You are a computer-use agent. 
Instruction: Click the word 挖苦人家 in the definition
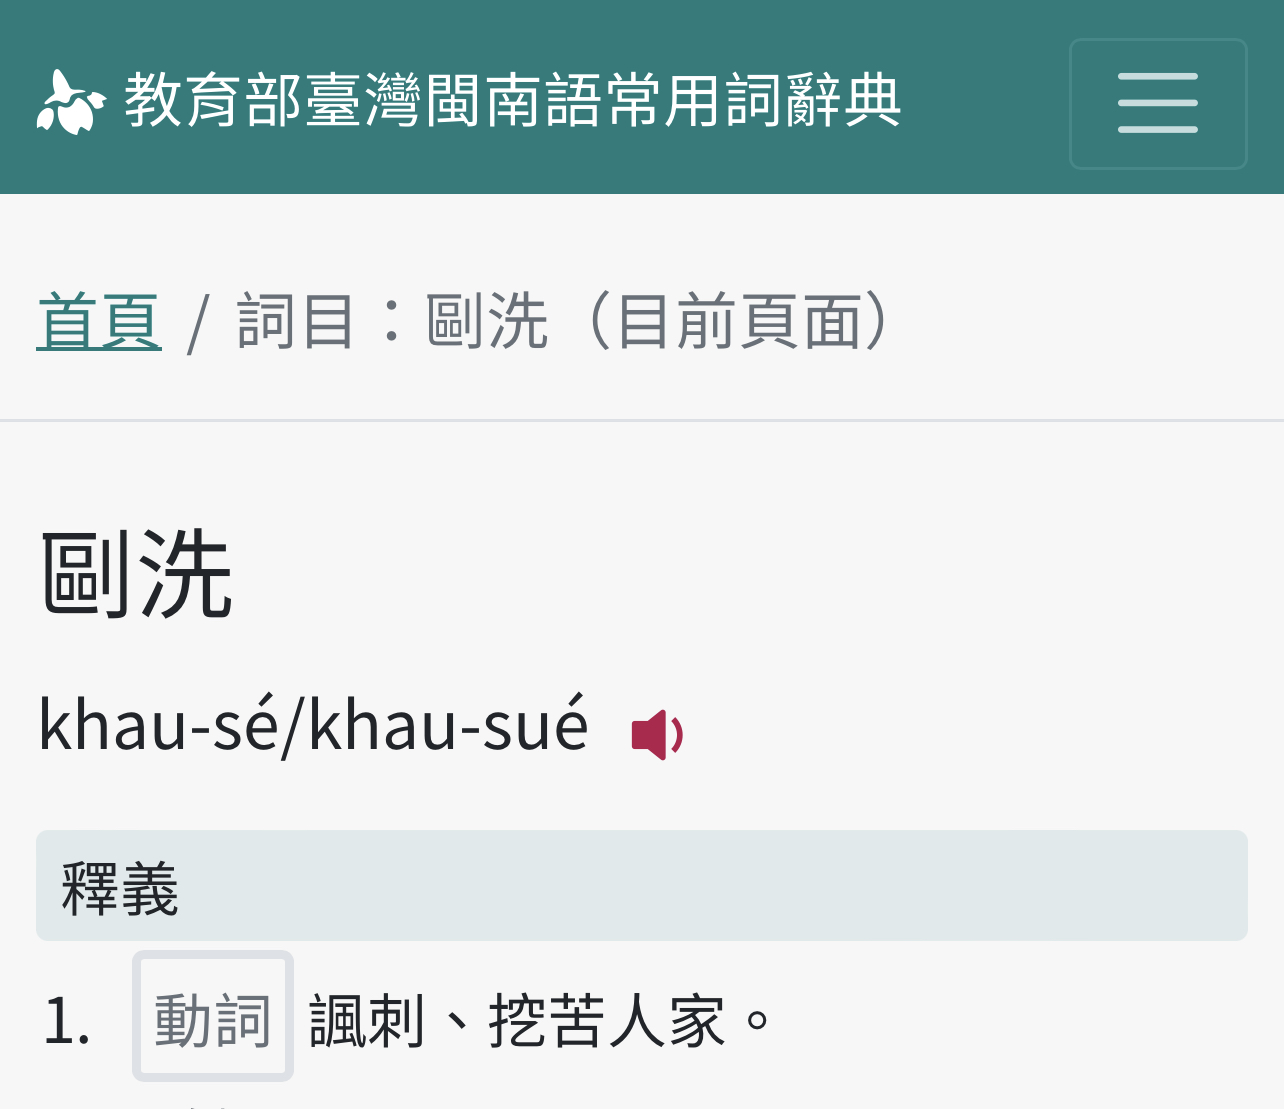click(608, 1021)
